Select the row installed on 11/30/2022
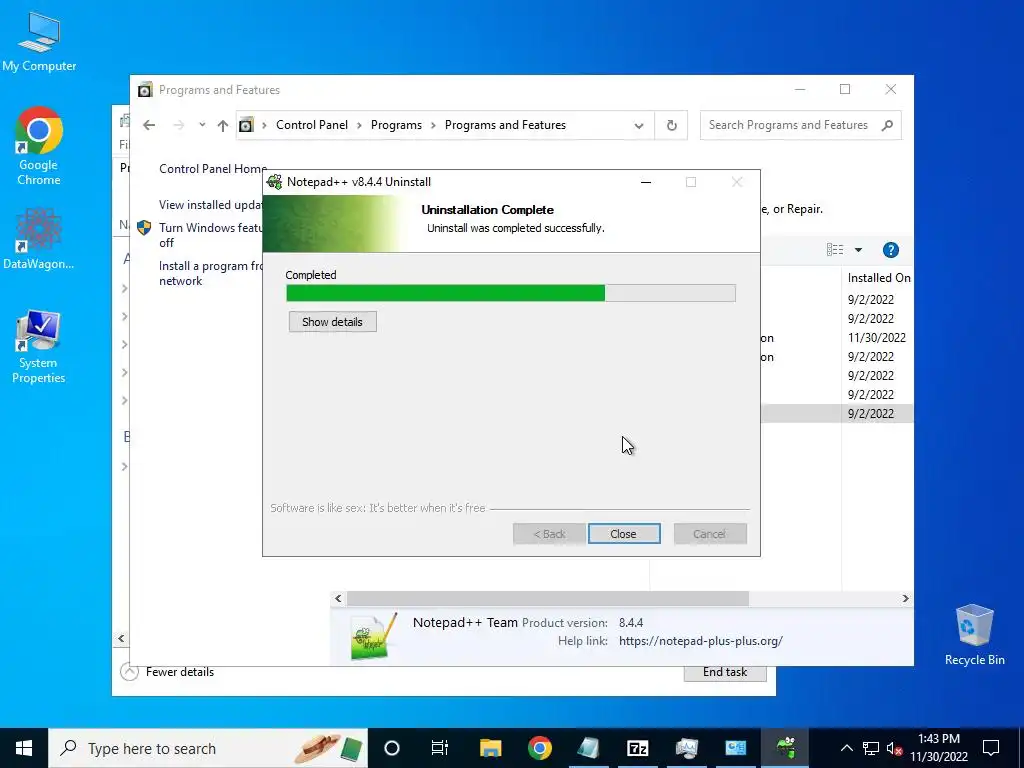Screen dimensions: 1024x768 [x=876, y=338]
